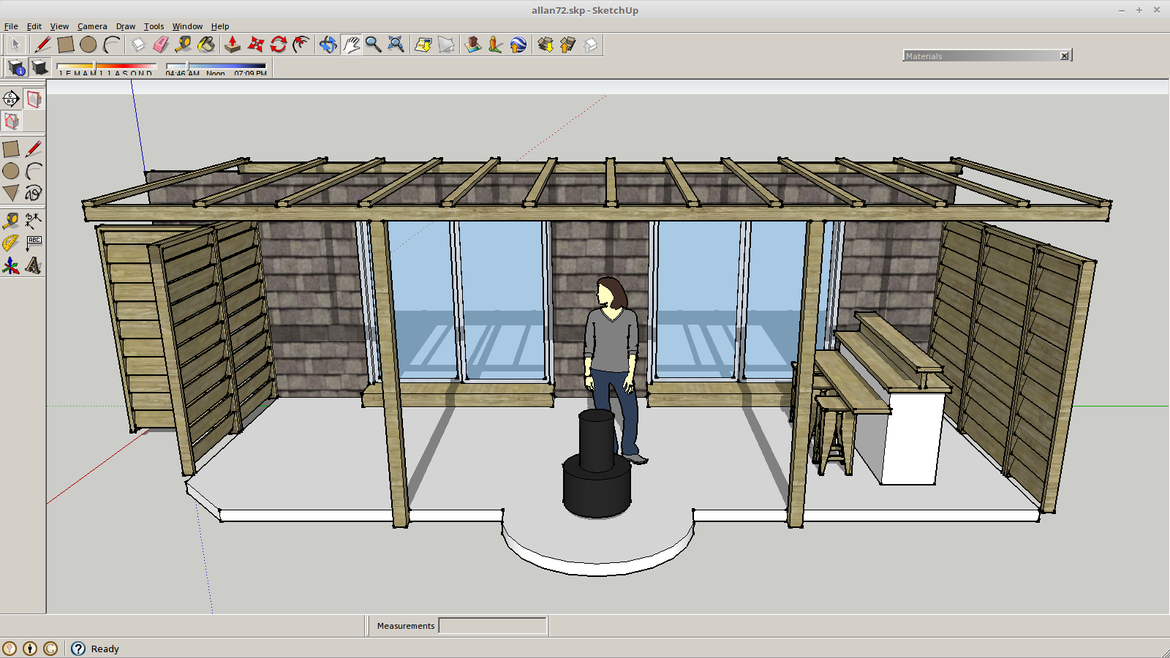Select the Push/Pull tool
The width and height of the screenshot is (1170, 658).
[x=232, y=44]
